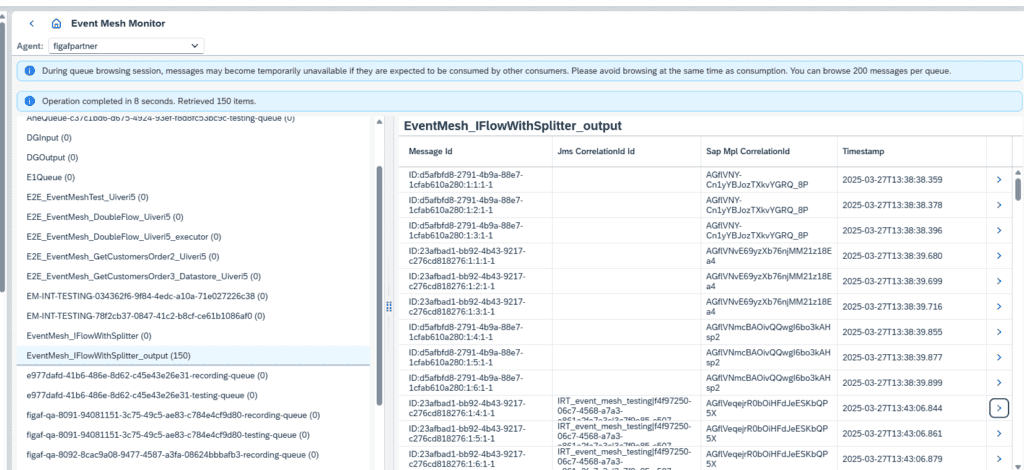Open details chevron for row 13:43:06.879
Screen dimensions: 1024x470
tap(999, 458)
